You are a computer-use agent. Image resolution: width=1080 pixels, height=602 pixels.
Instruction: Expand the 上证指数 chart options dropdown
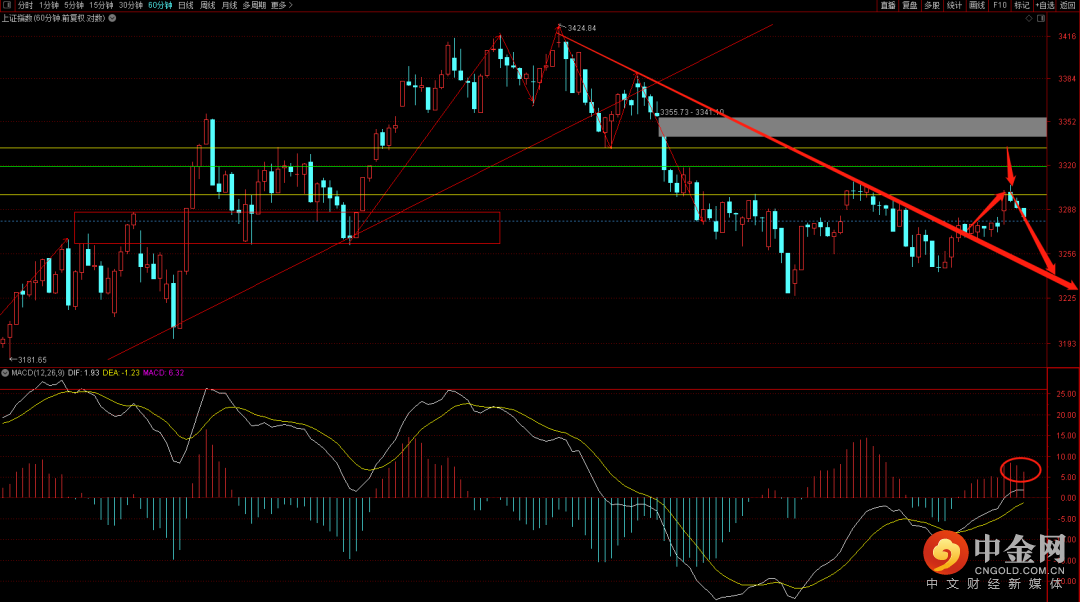point(113,18)
